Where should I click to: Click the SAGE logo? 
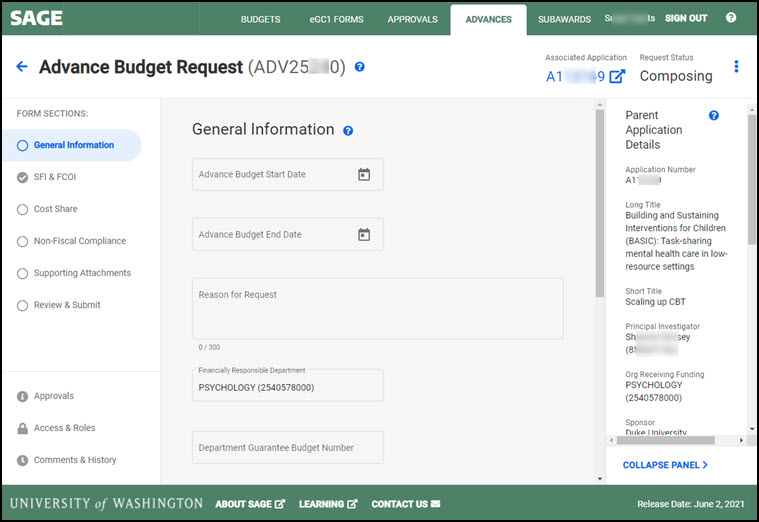pyautogui.click(x=36, y=18)
